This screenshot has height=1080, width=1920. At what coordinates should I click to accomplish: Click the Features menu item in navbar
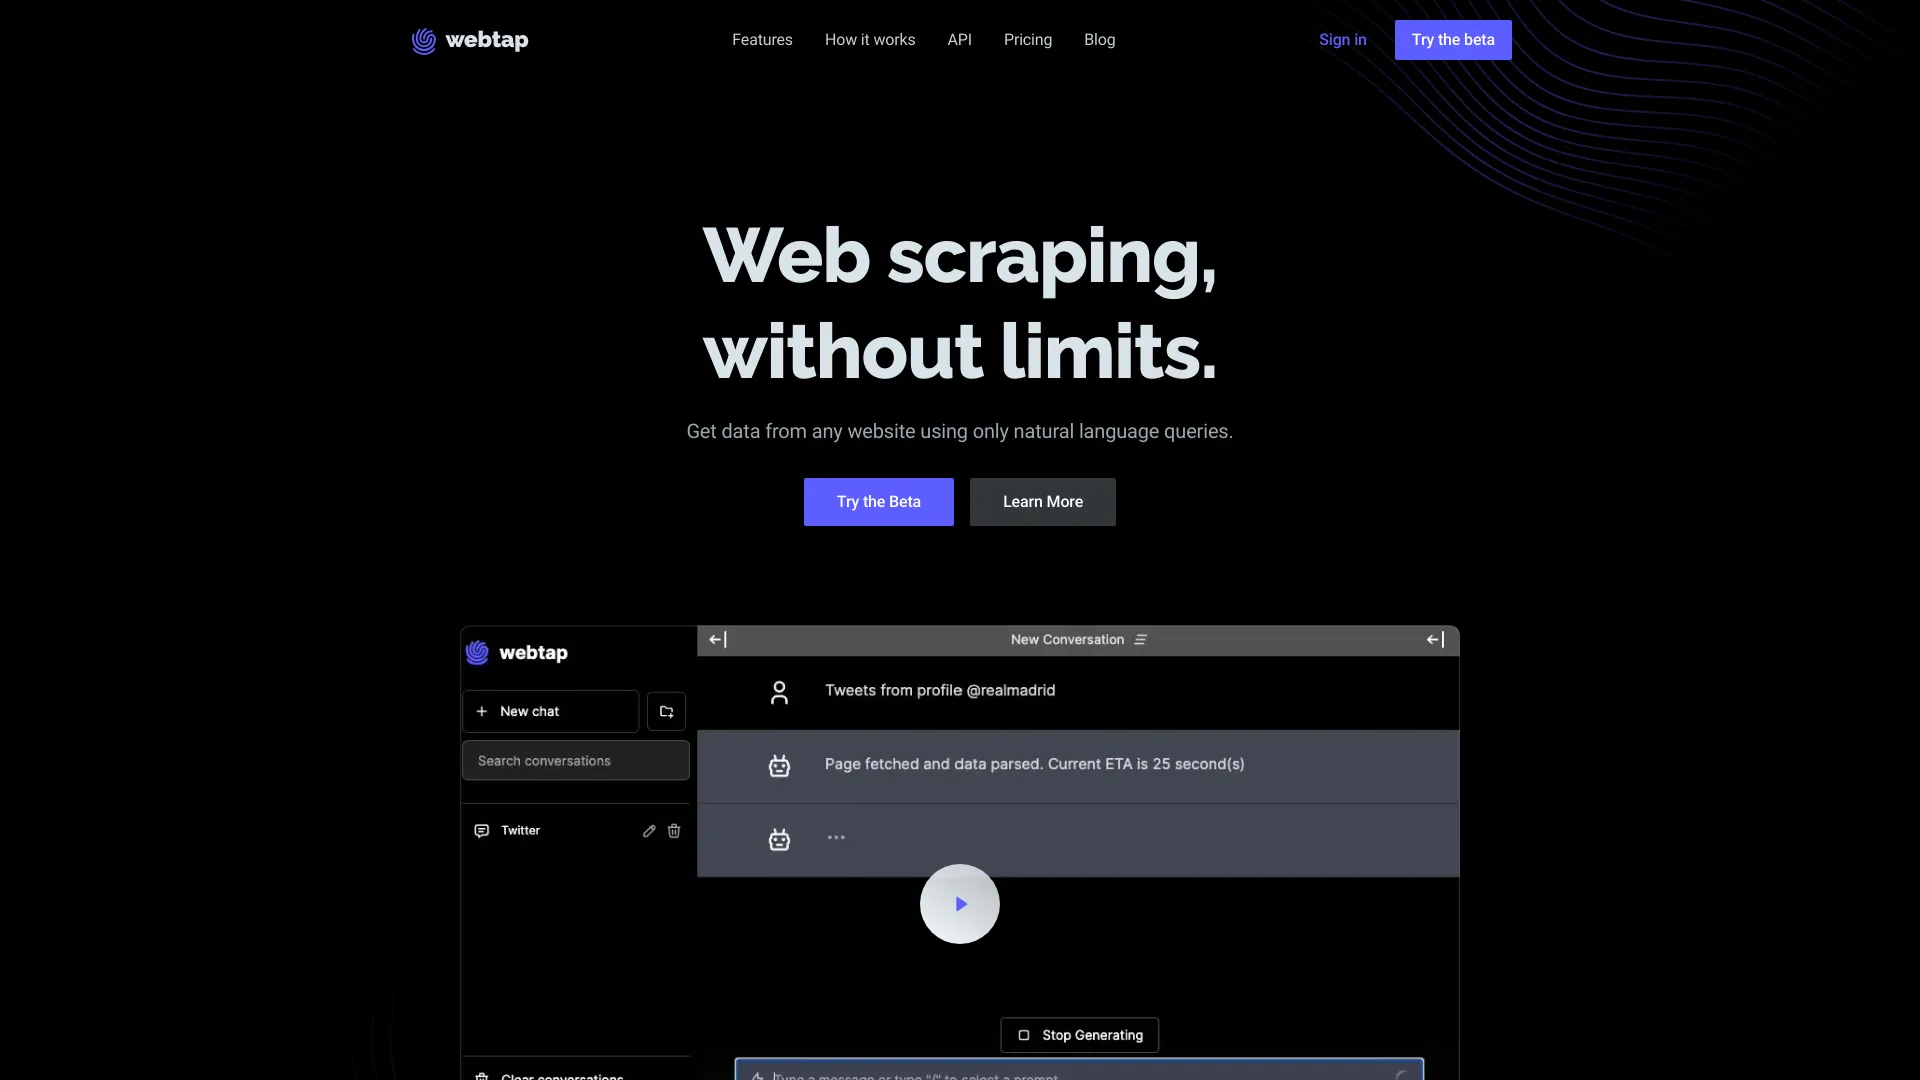(x=761, y=40)
